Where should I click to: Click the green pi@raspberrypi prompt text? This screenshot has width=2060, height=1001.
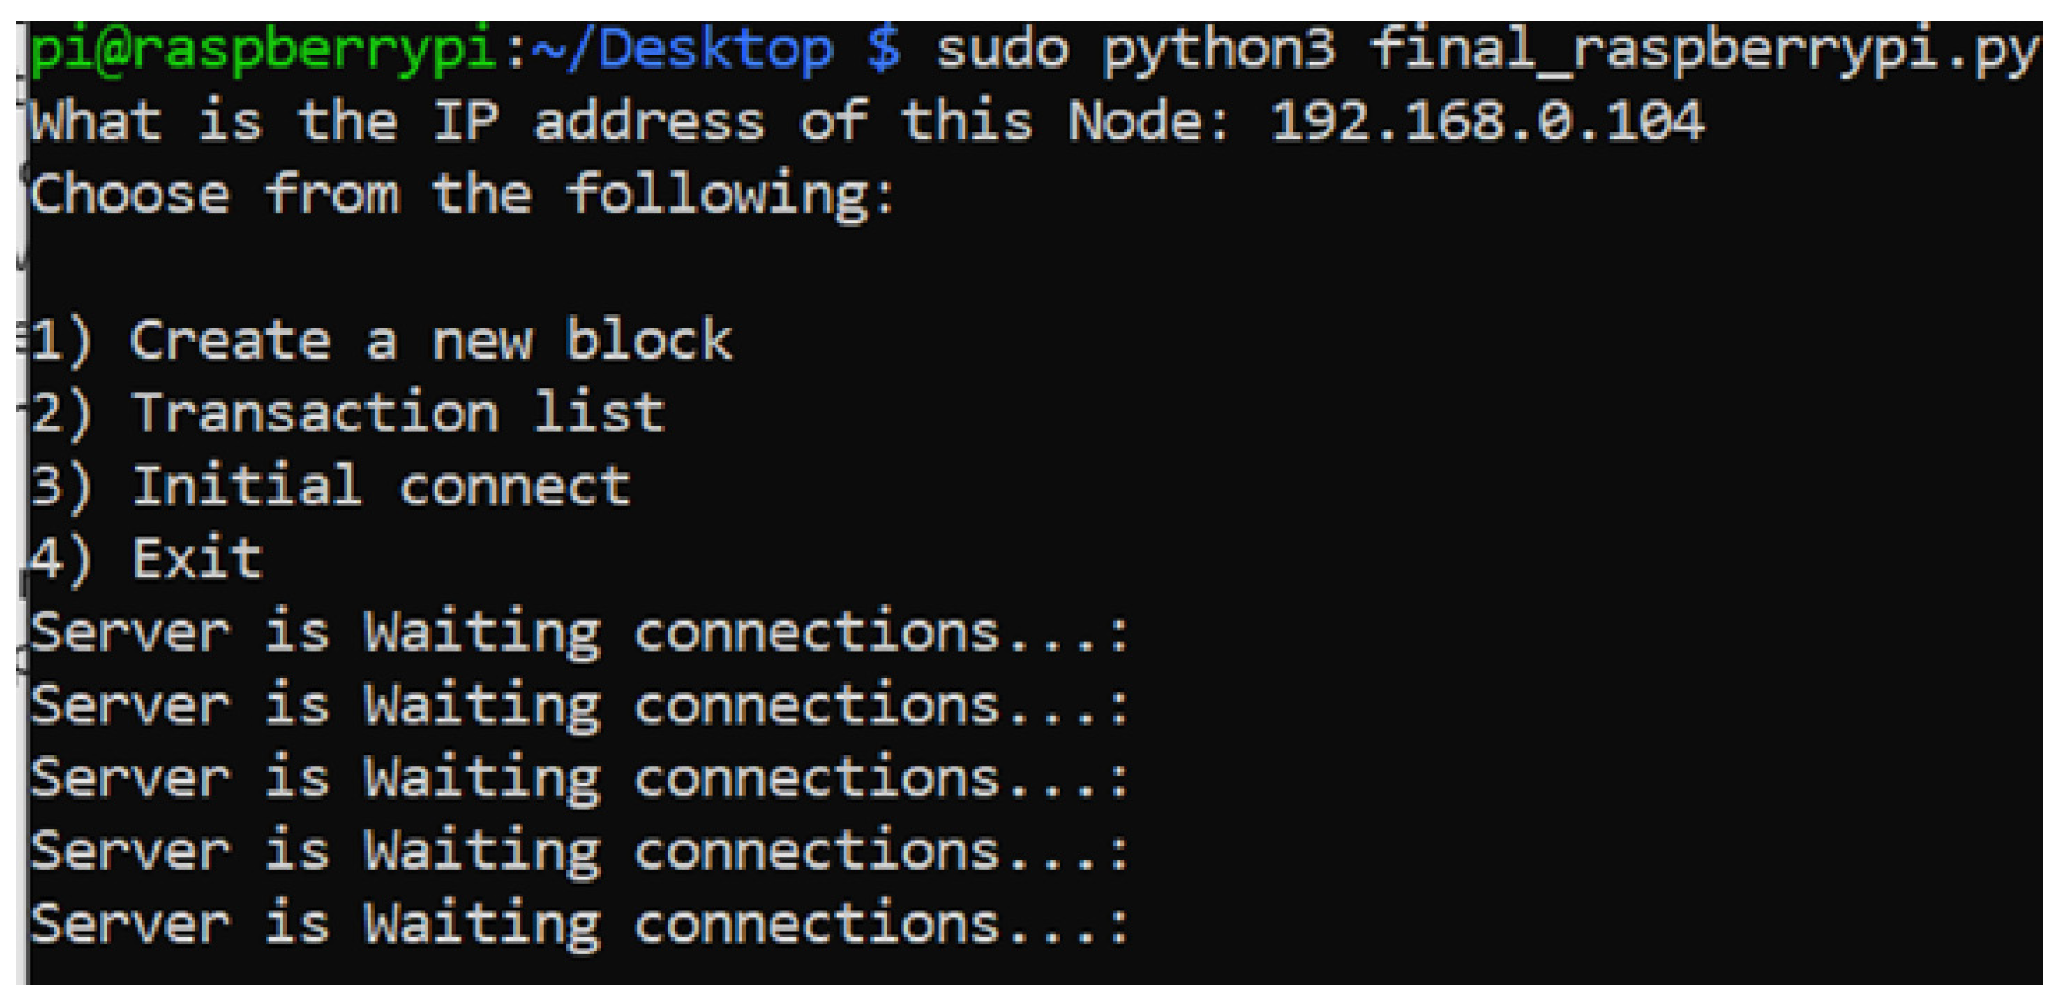[262, 50]
